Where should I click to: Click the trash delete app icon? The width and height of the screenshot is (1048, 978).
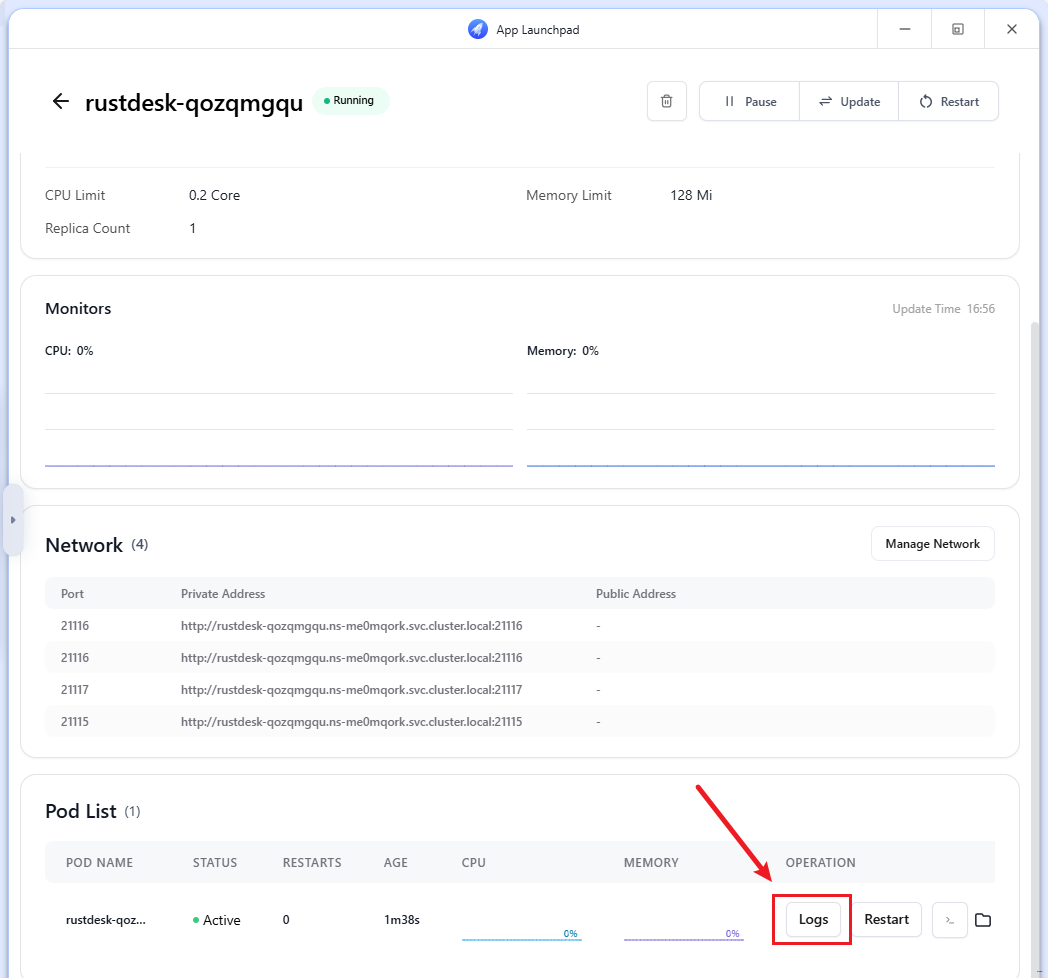click(667, 101)
